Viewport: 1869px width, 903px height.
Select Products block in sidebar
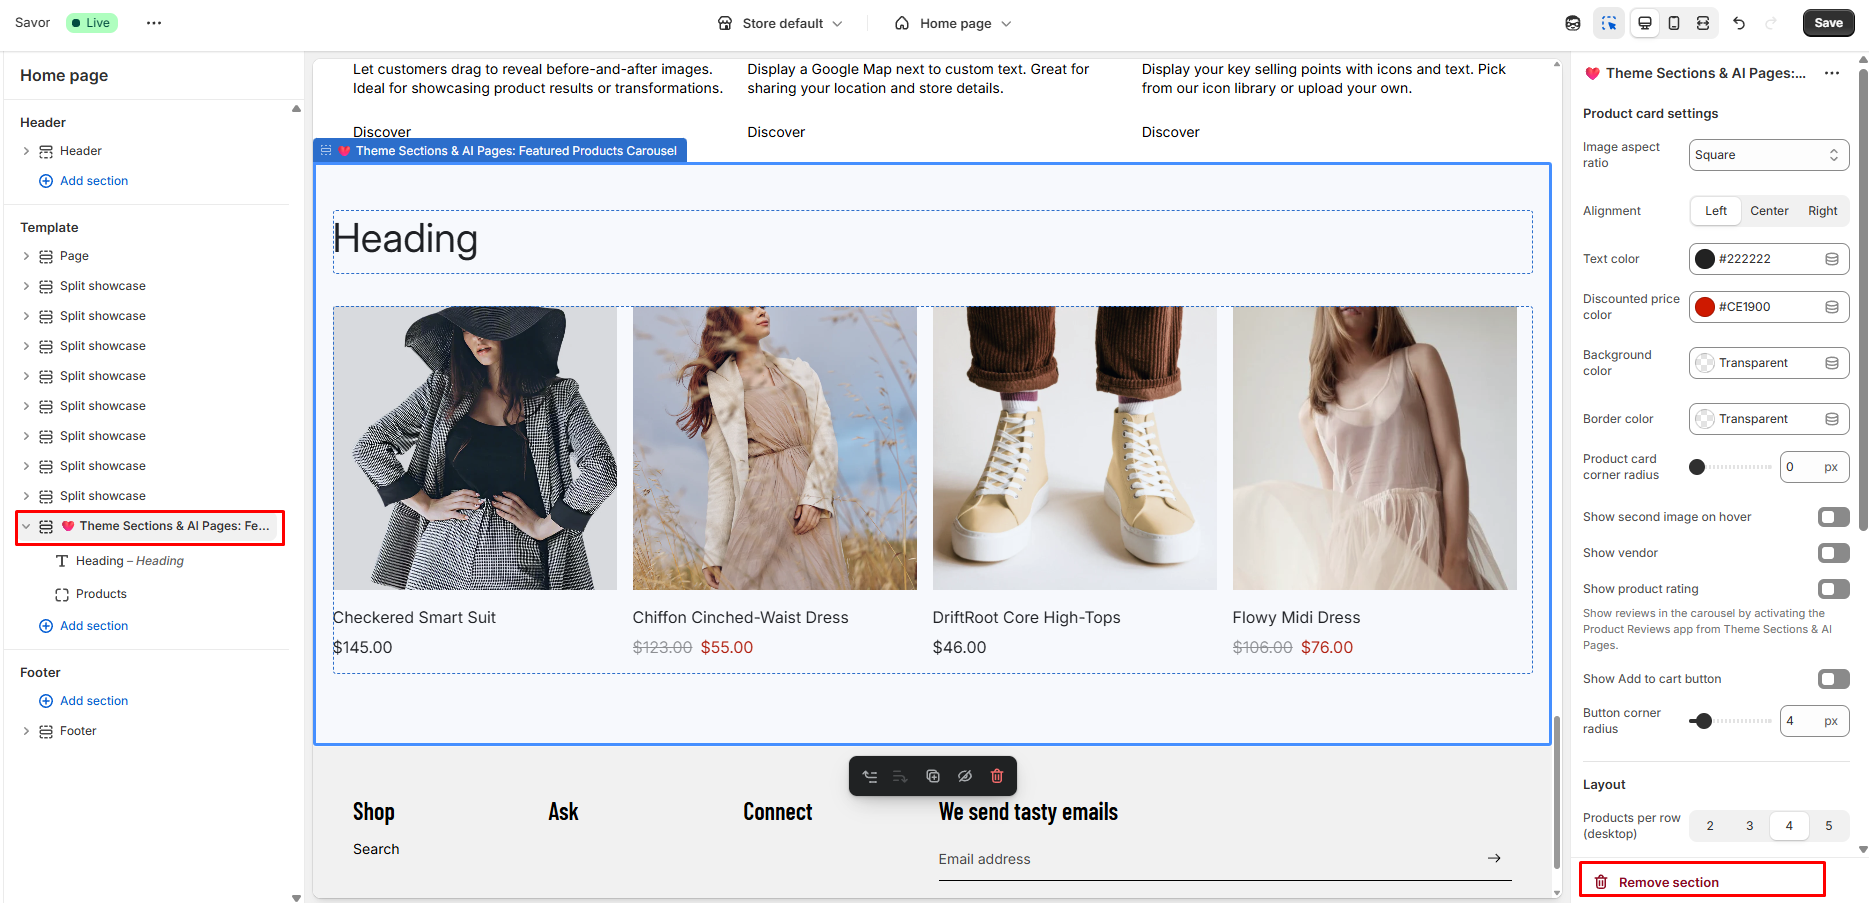coord(101,594)
